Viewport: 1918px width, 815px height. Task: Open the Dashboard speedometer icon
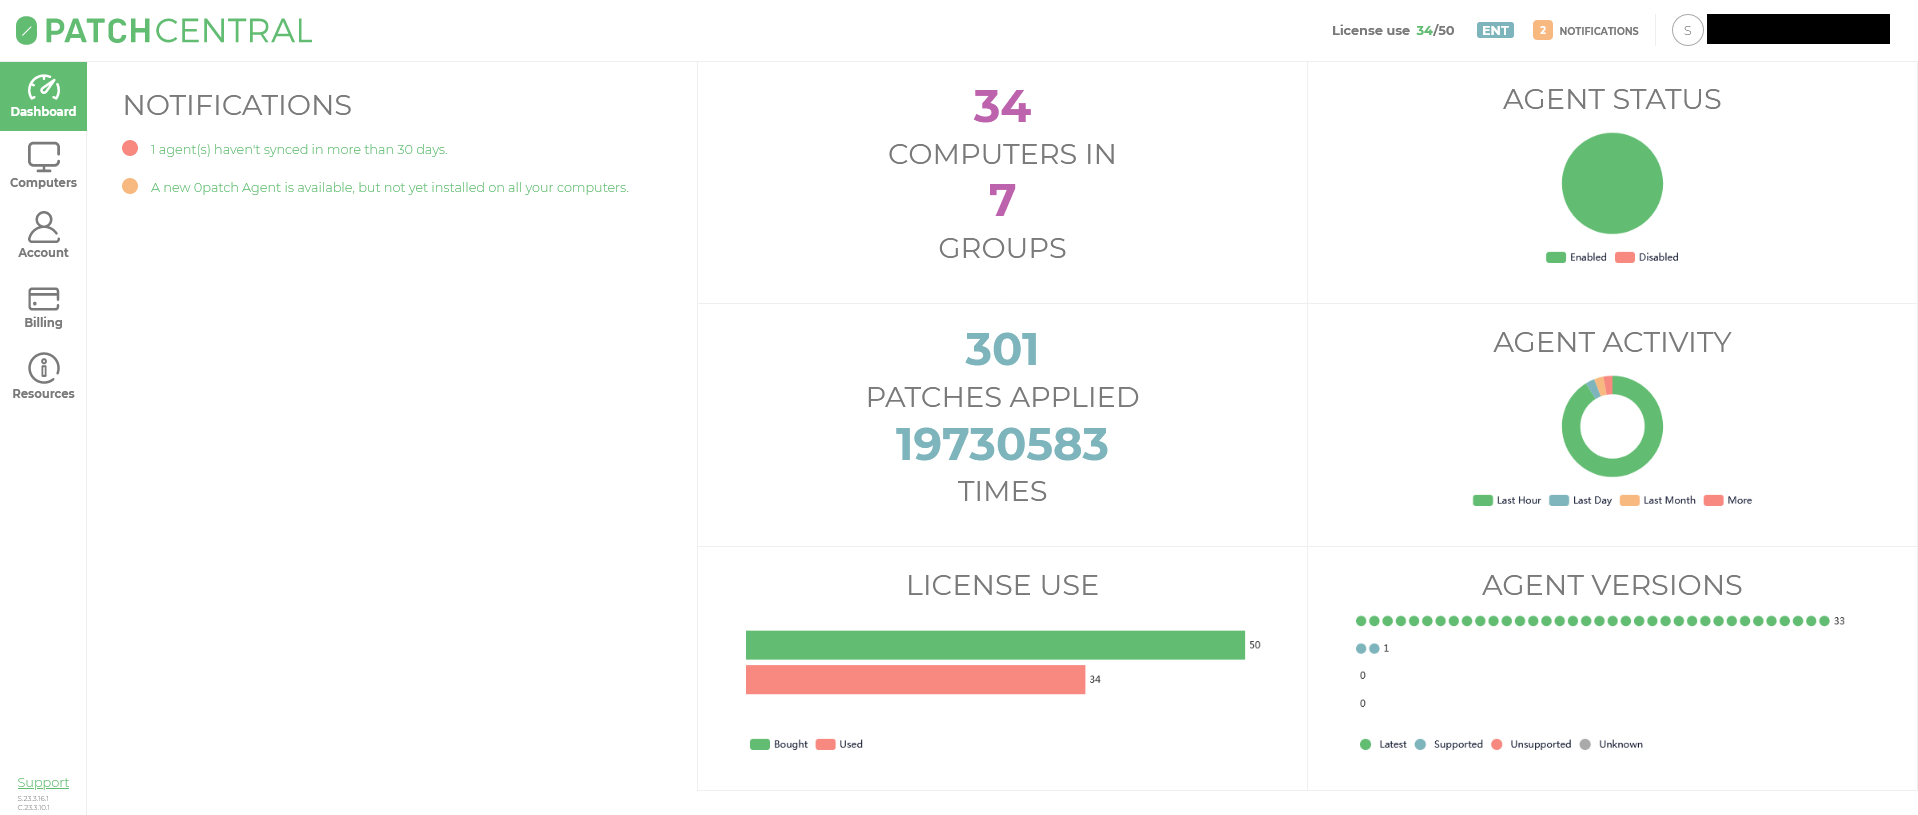(x=43, y=87)
